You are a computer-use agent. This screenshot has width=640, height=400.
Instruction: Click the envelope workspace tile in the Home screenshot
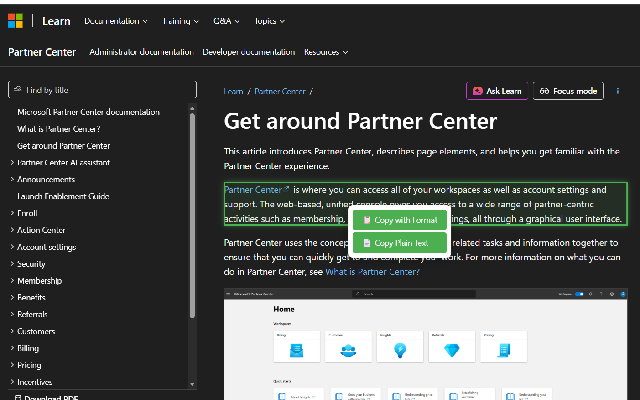click(296, 347)
